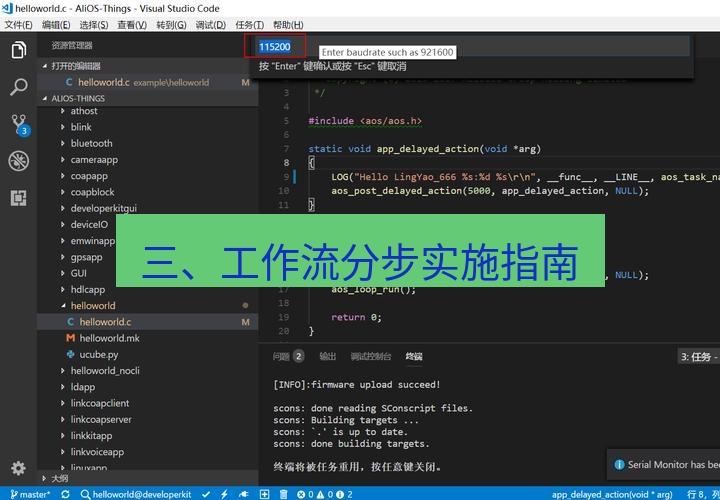Viewport: 720px width, 500px height.
Task: Click the create project plus icon in status bar
Action: [x=264, y=494]
